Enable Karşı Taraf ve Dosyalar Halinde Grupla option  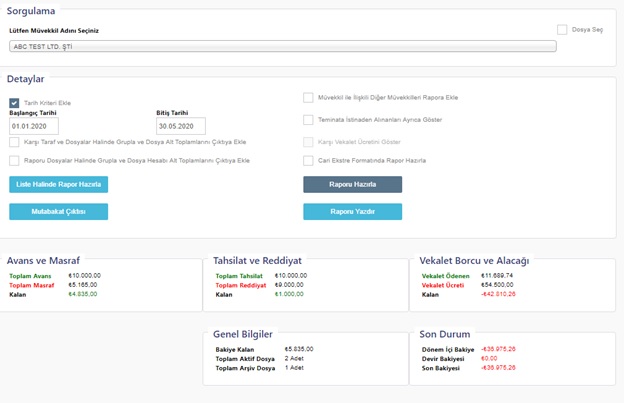pyautogui.click(x=14, y=142)
